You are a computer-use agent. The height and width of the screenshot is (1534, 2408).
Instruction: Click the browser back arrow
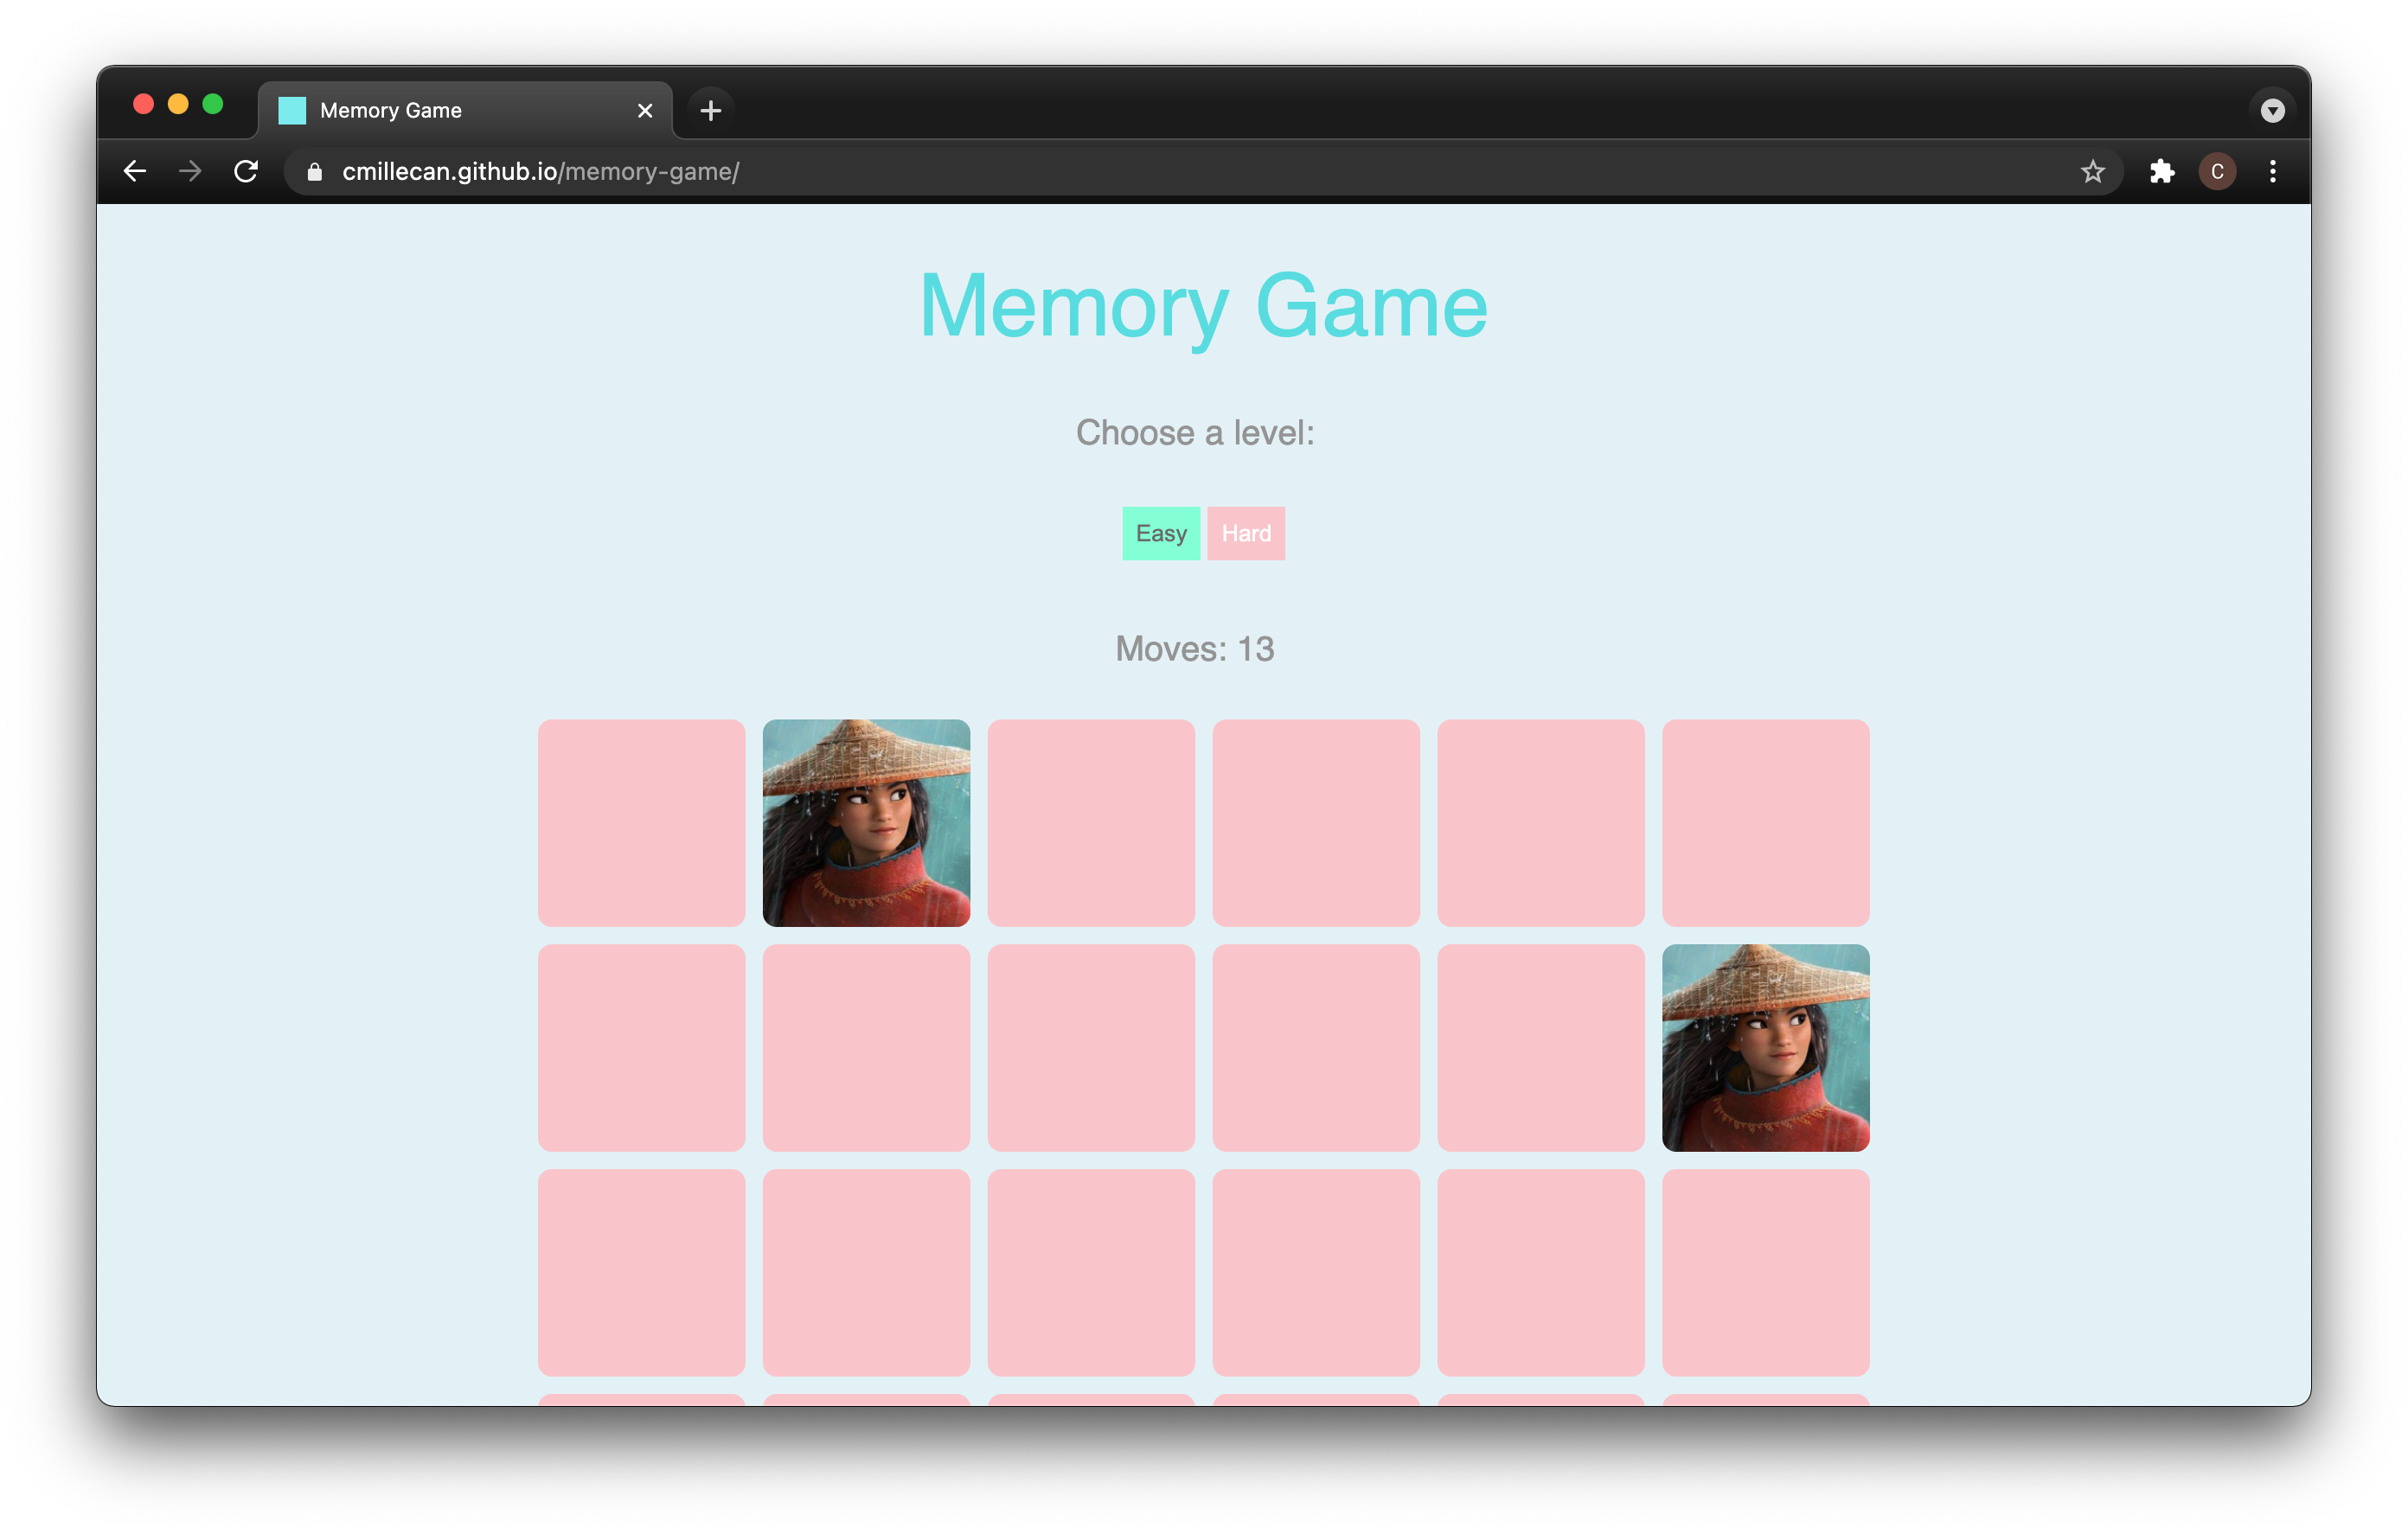pos(135,172)
